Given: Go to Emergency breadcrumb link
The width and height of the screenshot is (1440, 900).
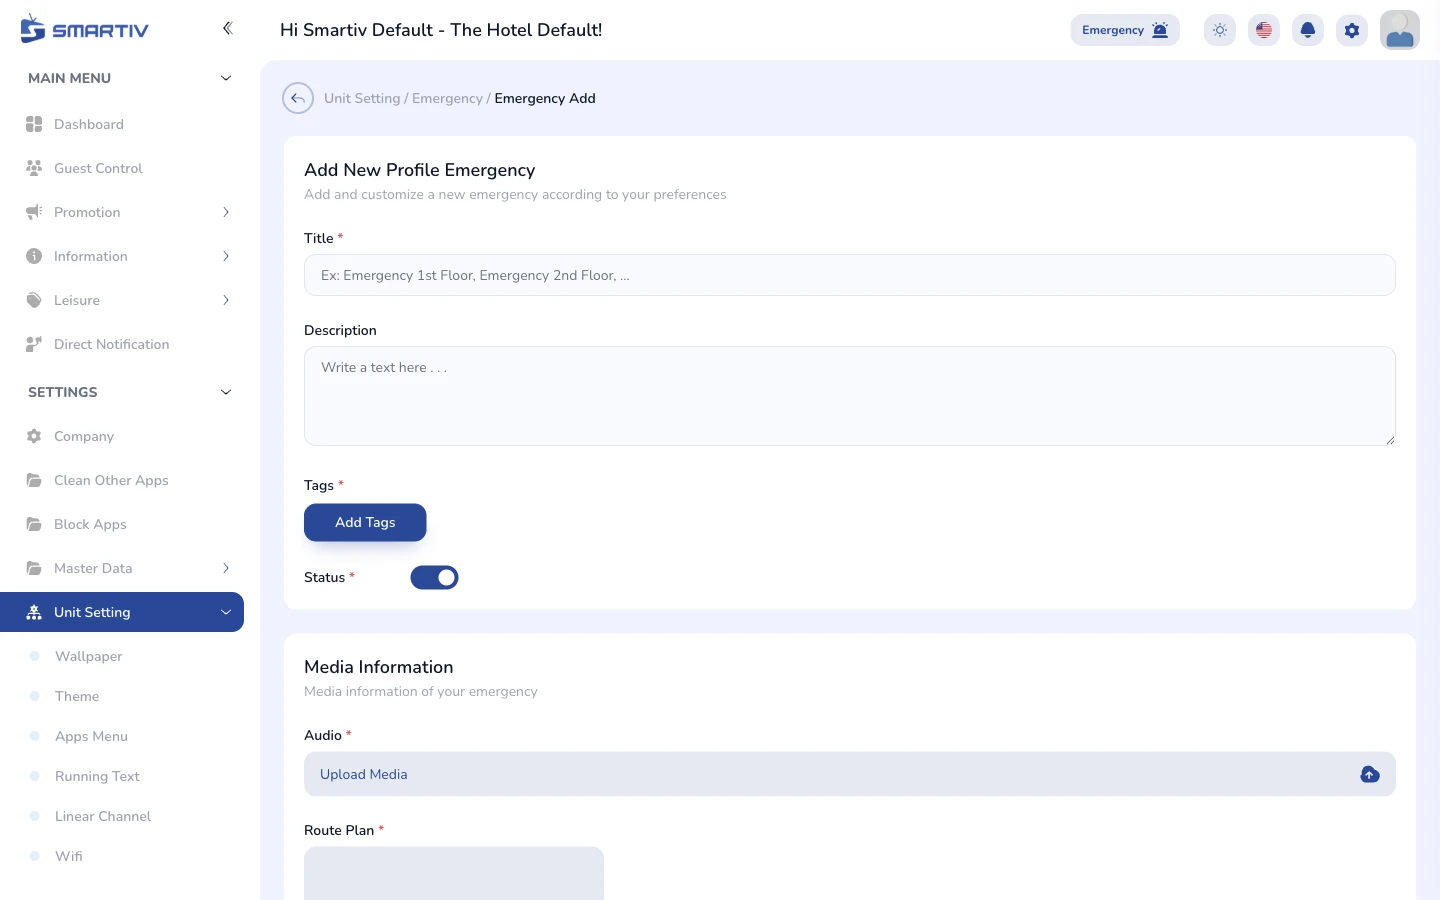Looking at the screenshot, I should [x=447, y=98].
